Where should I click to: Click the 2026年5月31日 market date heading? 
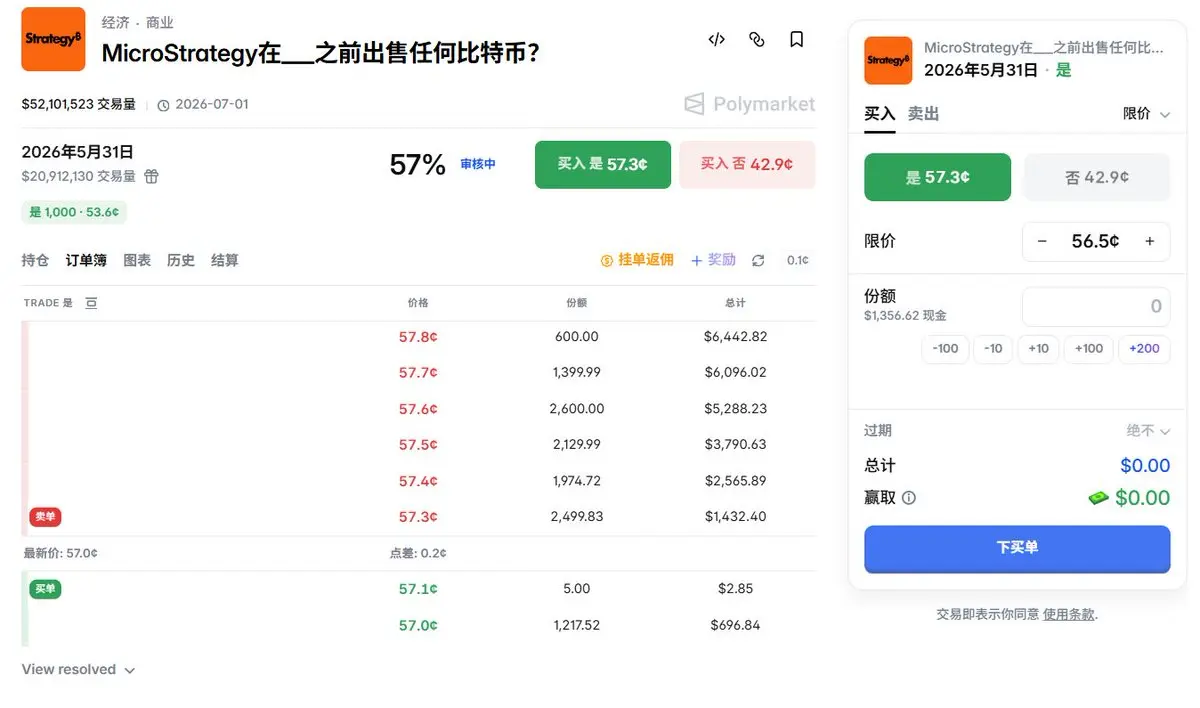coord(77,152)
